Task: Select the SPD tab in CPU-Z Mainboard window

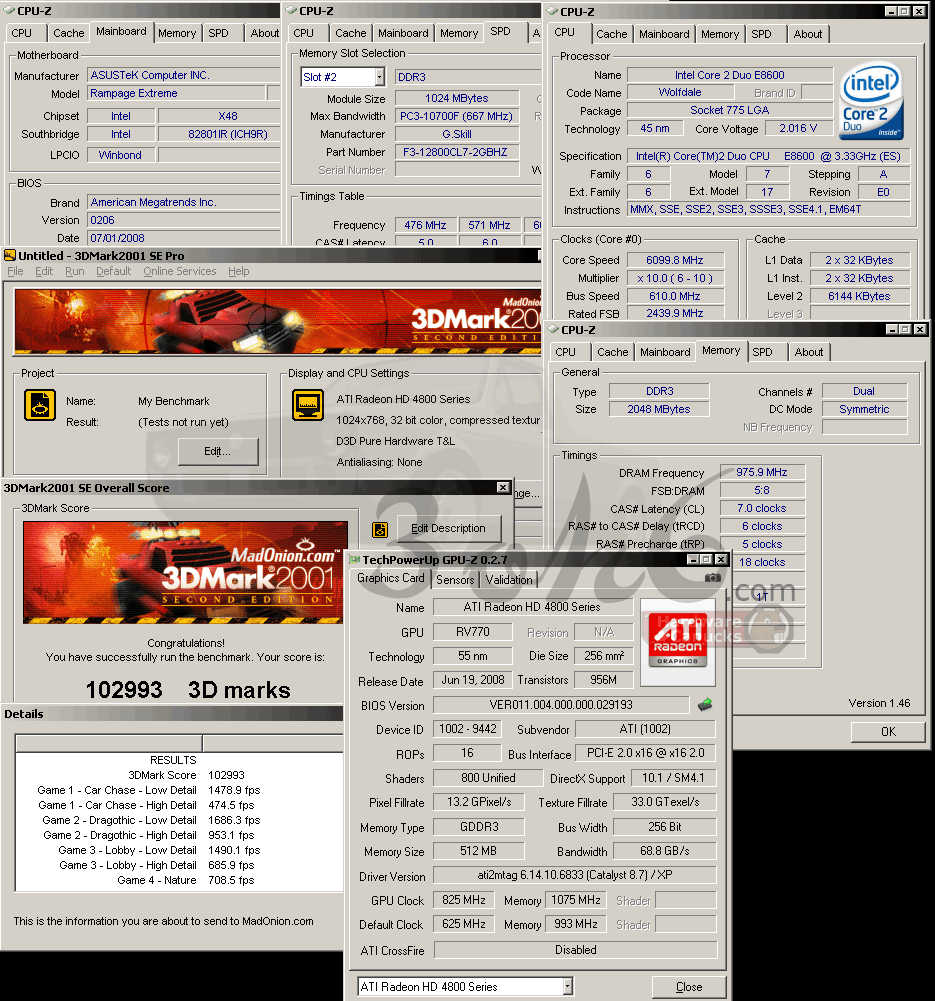Action: coord(218,33)
